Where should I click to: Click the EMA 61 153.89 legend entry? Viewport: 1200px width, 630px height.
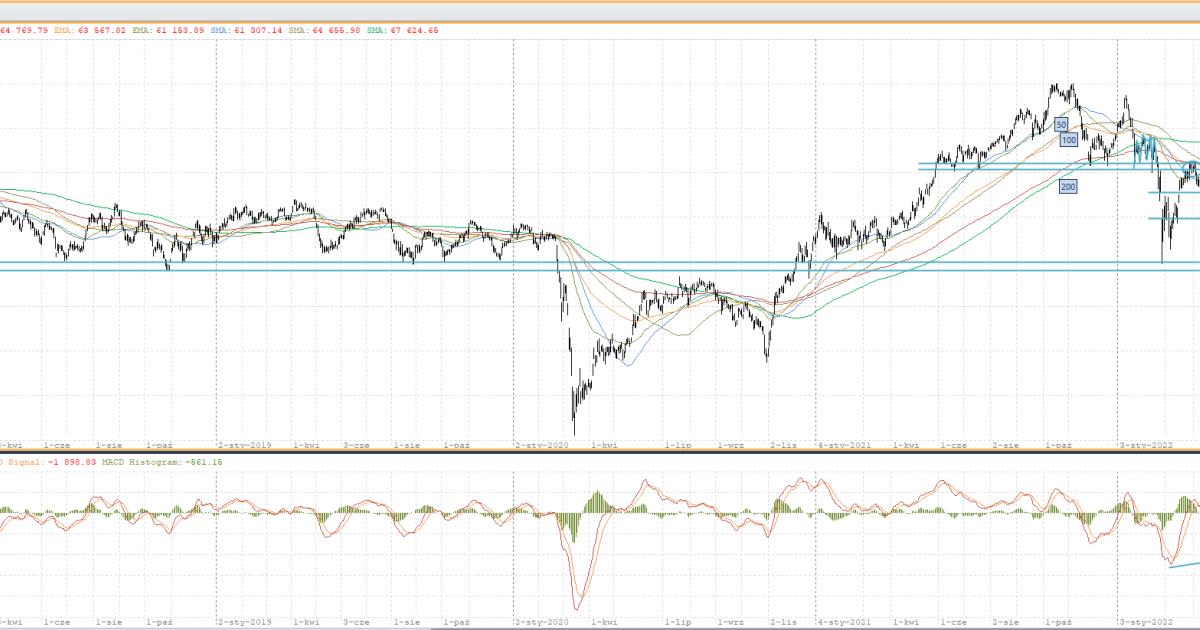coord(169,31)
